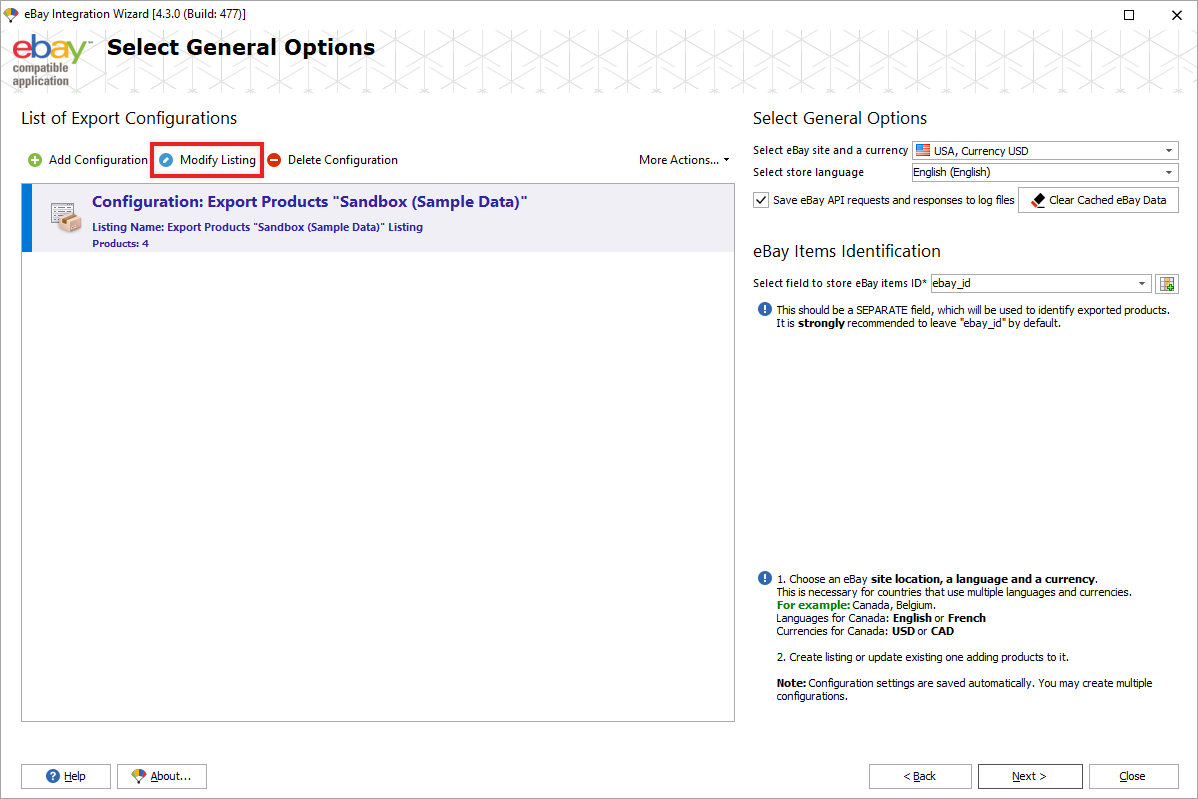The image size is (1198, 799).
Task: Click the red Delete Configuration minus icon
Action: [x=274, y=160]
